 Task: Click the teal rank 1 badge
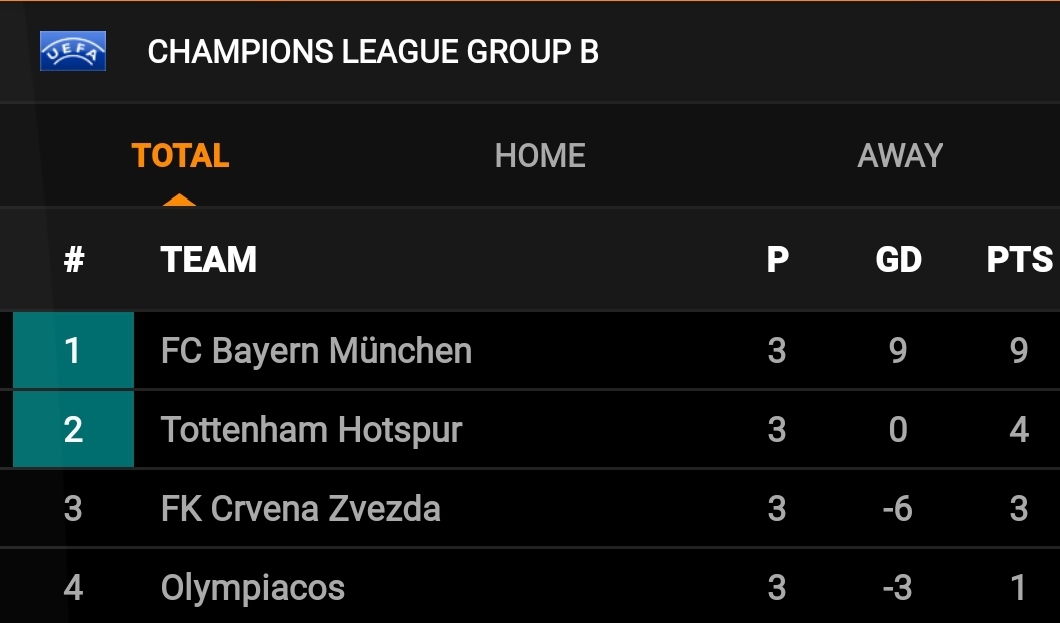pos(73,350)
